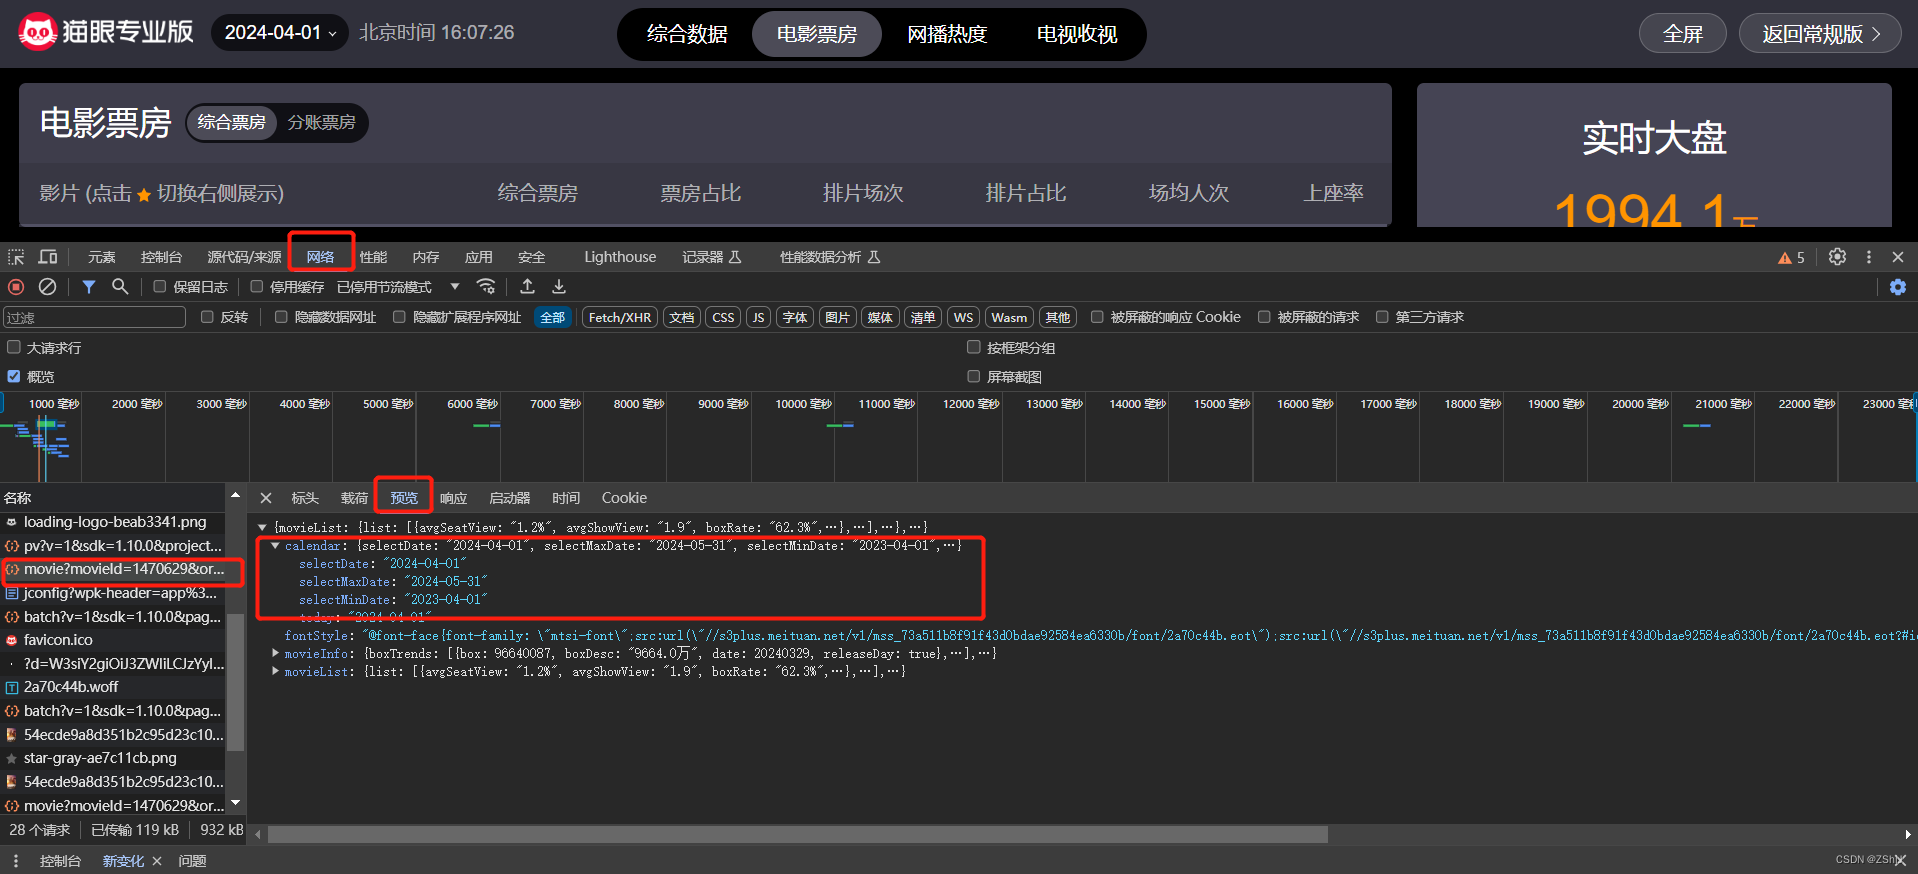Filter requests by JS type
The width and height of the screenshot is (1918, 874).
[x=758, y=317]
